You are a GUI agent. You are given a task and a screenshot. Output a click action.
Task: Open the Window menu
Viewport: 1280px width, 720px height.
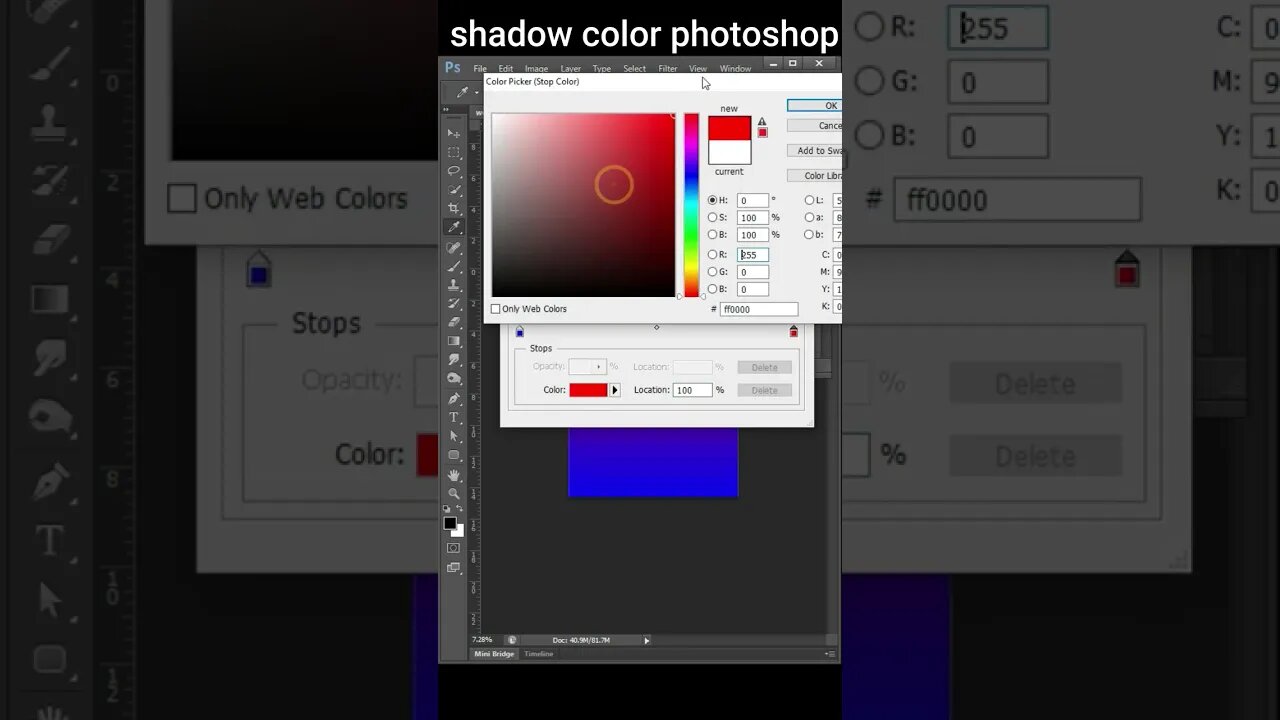735,69
